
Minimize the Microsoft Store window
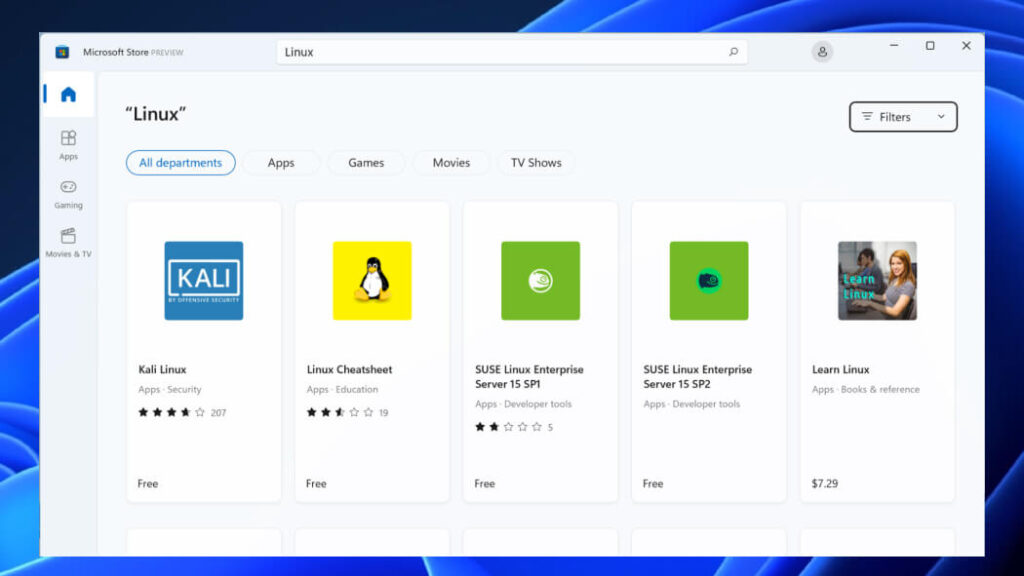(894, 46)
